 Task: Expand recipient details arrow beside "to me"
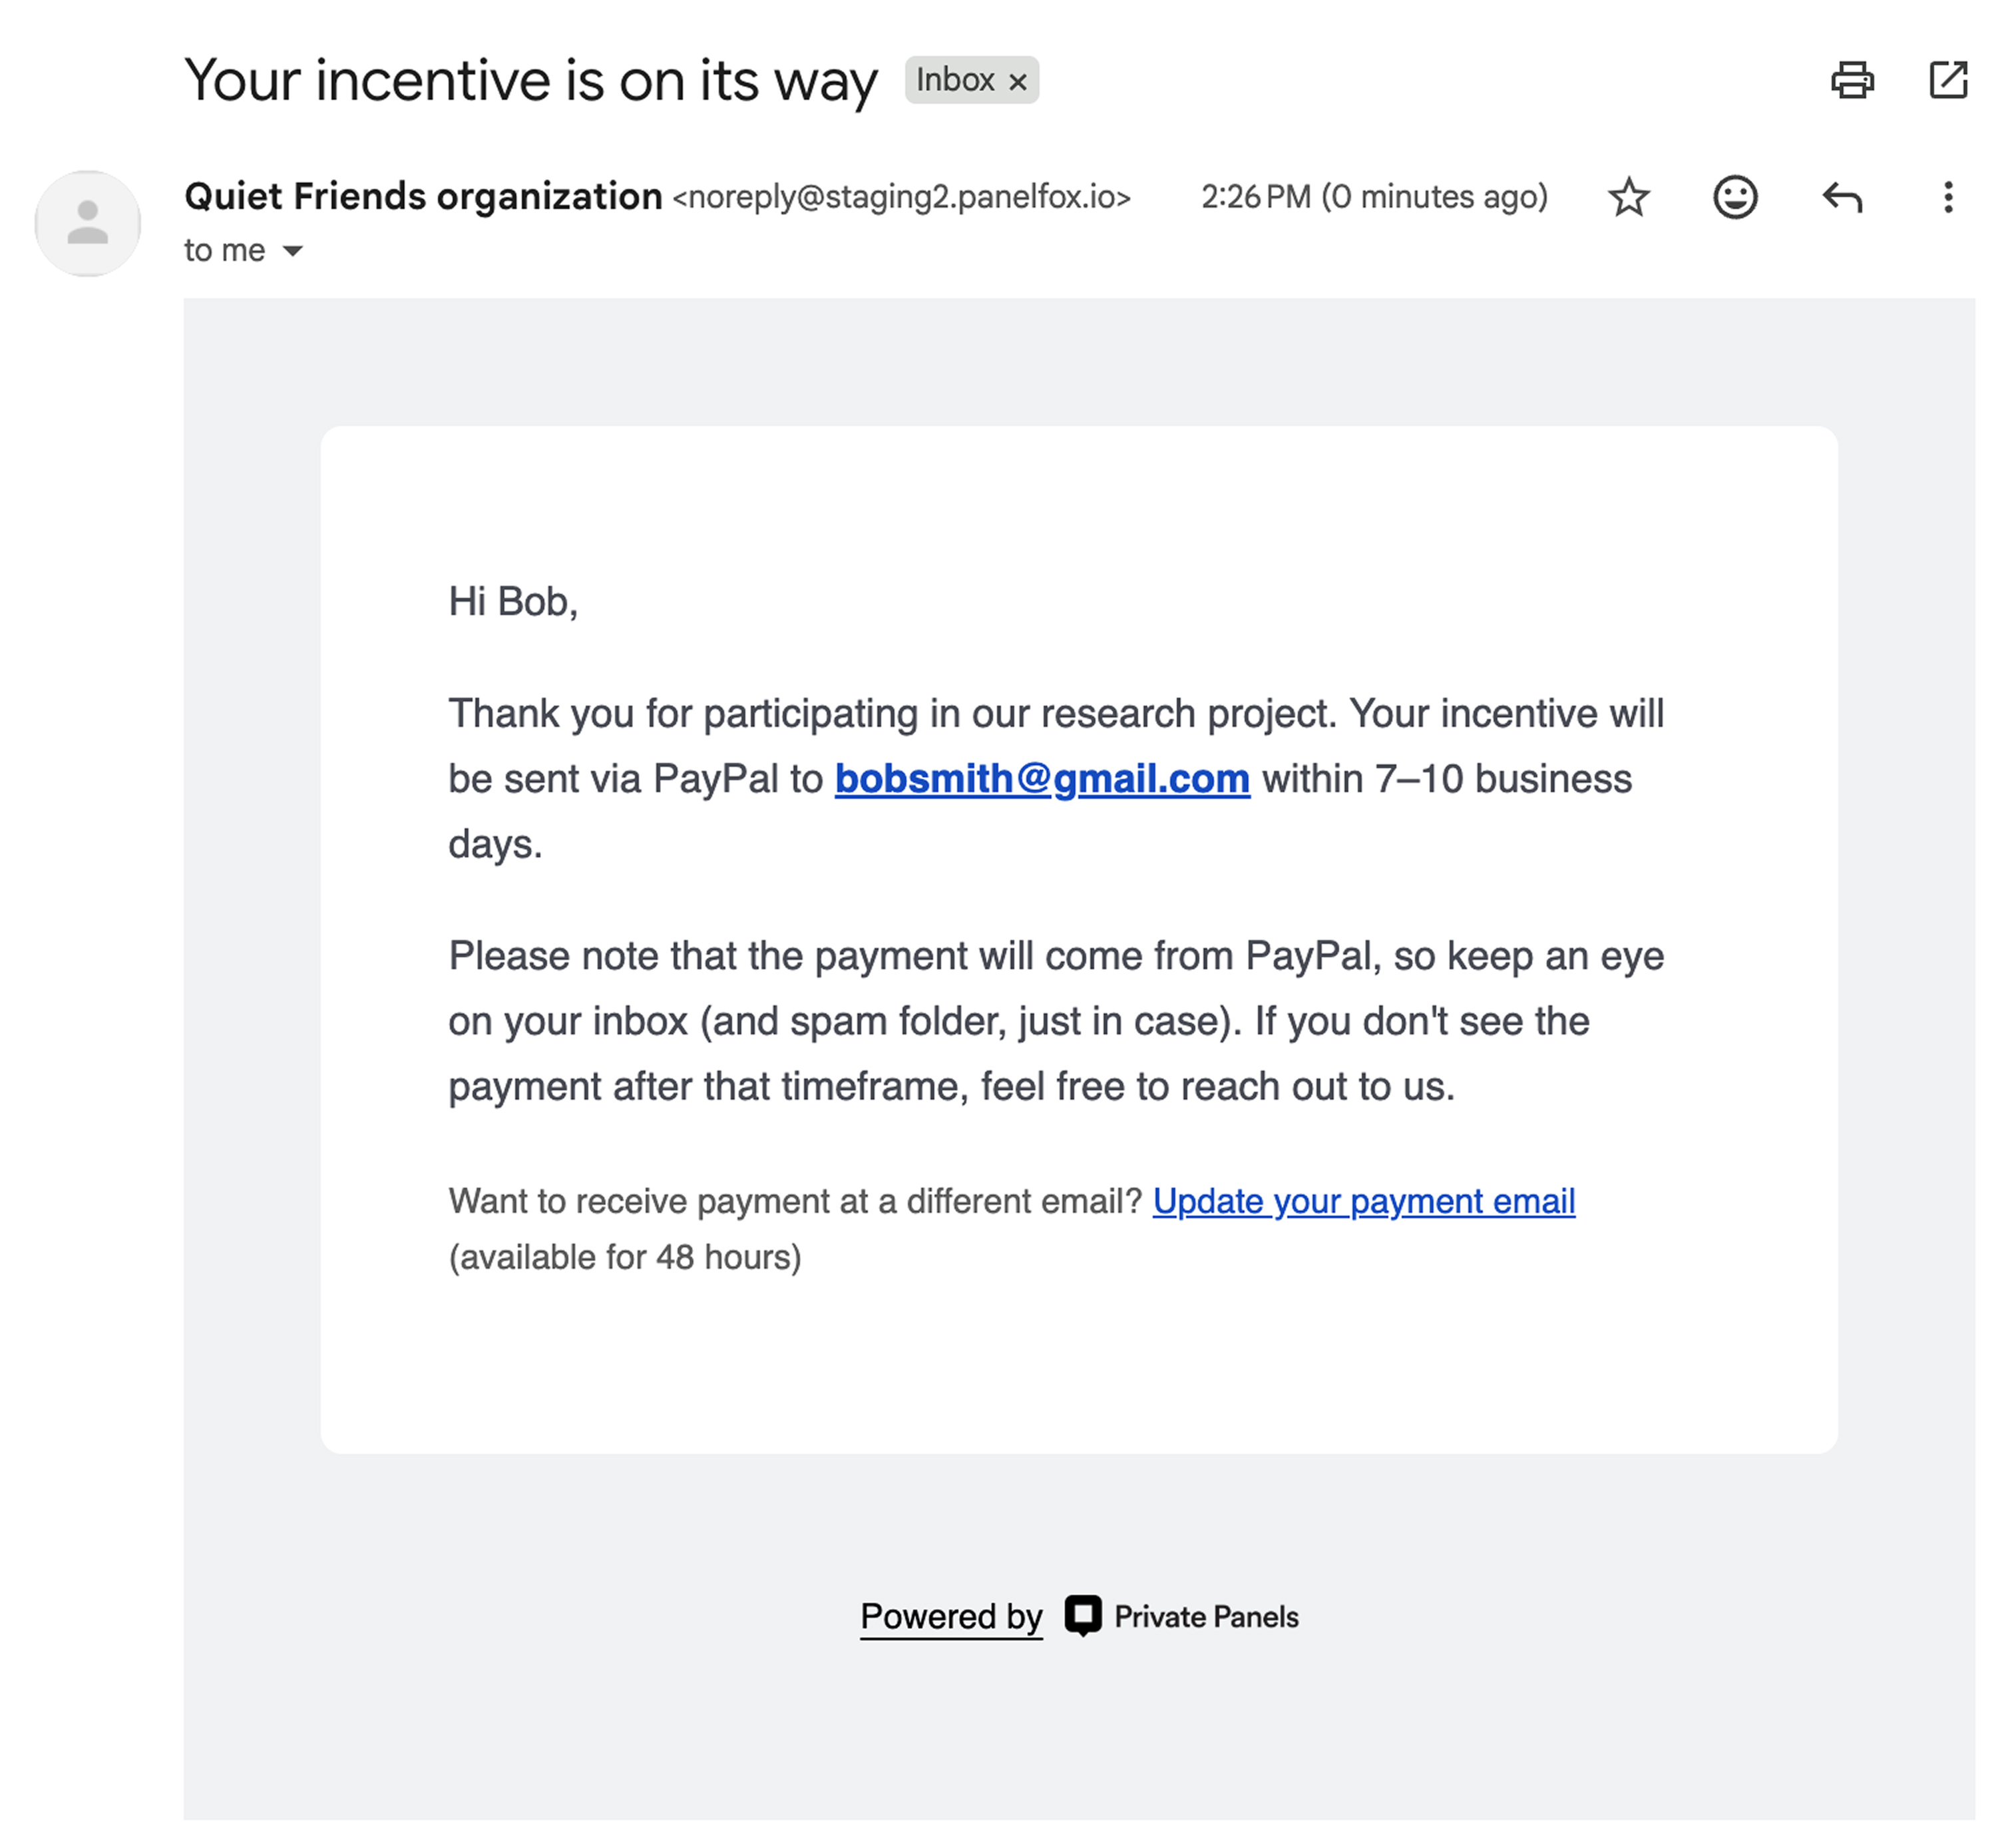click(x=293, y=251)
